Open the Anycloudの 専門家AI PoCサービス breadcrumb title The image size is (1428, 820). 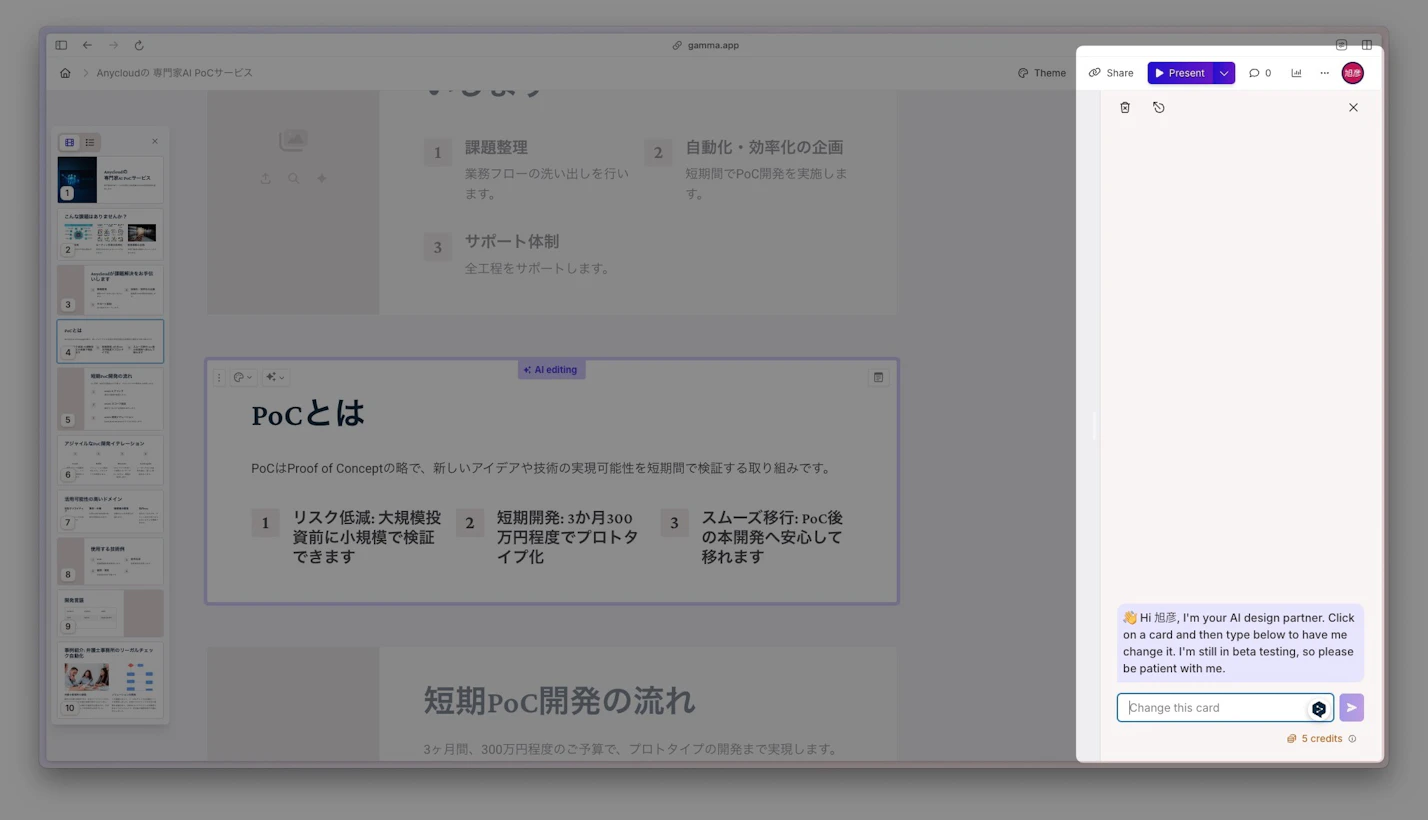175,73
